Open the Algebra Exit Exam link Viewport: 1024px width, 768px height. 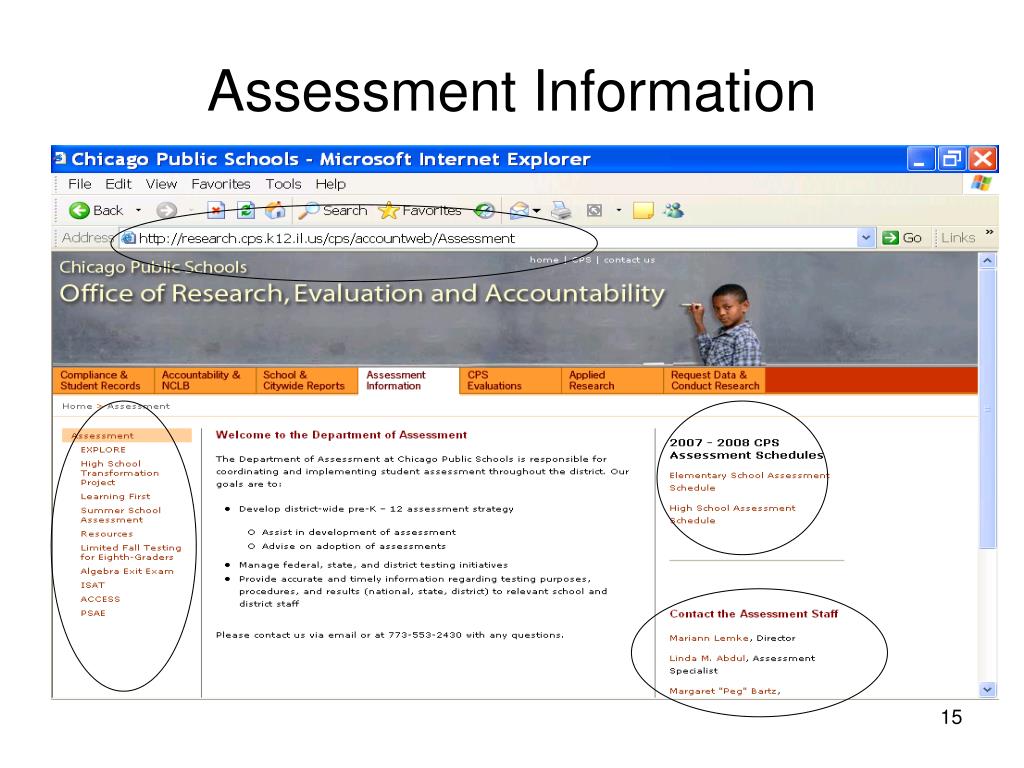point(127,571)
